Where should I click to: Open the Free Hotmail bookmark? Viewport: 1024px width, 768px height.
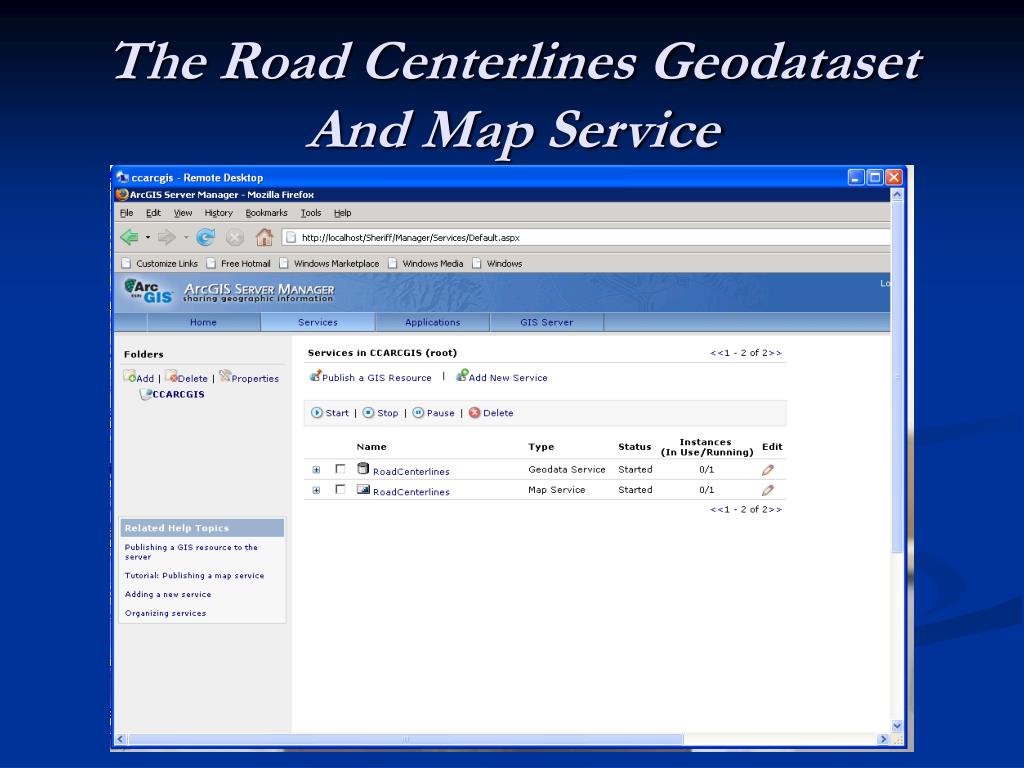click(238, 263)
